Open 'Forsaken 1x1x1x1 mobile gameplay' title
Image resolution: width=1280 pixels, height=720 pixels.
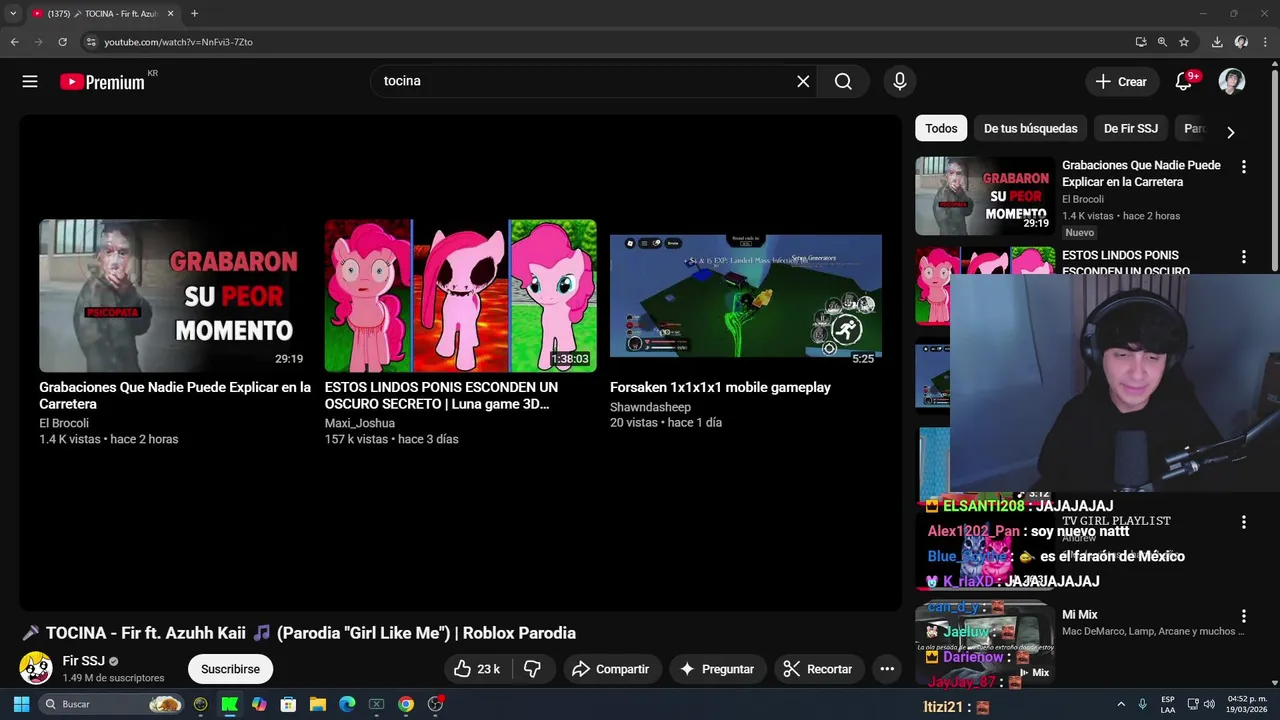[x=720, y=387]
